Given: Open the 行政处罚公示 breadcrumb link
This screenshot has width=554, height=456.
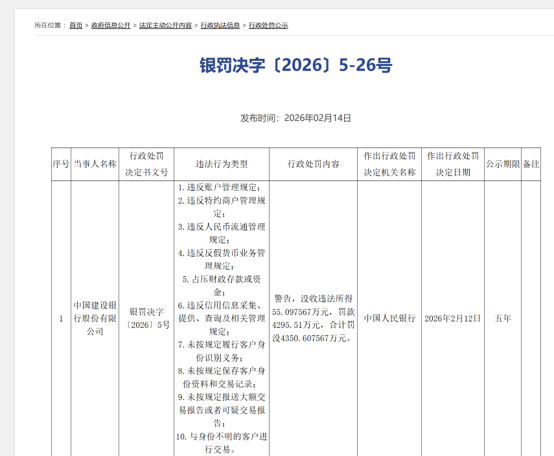Looking at the screenshot, I should (268, 25).
